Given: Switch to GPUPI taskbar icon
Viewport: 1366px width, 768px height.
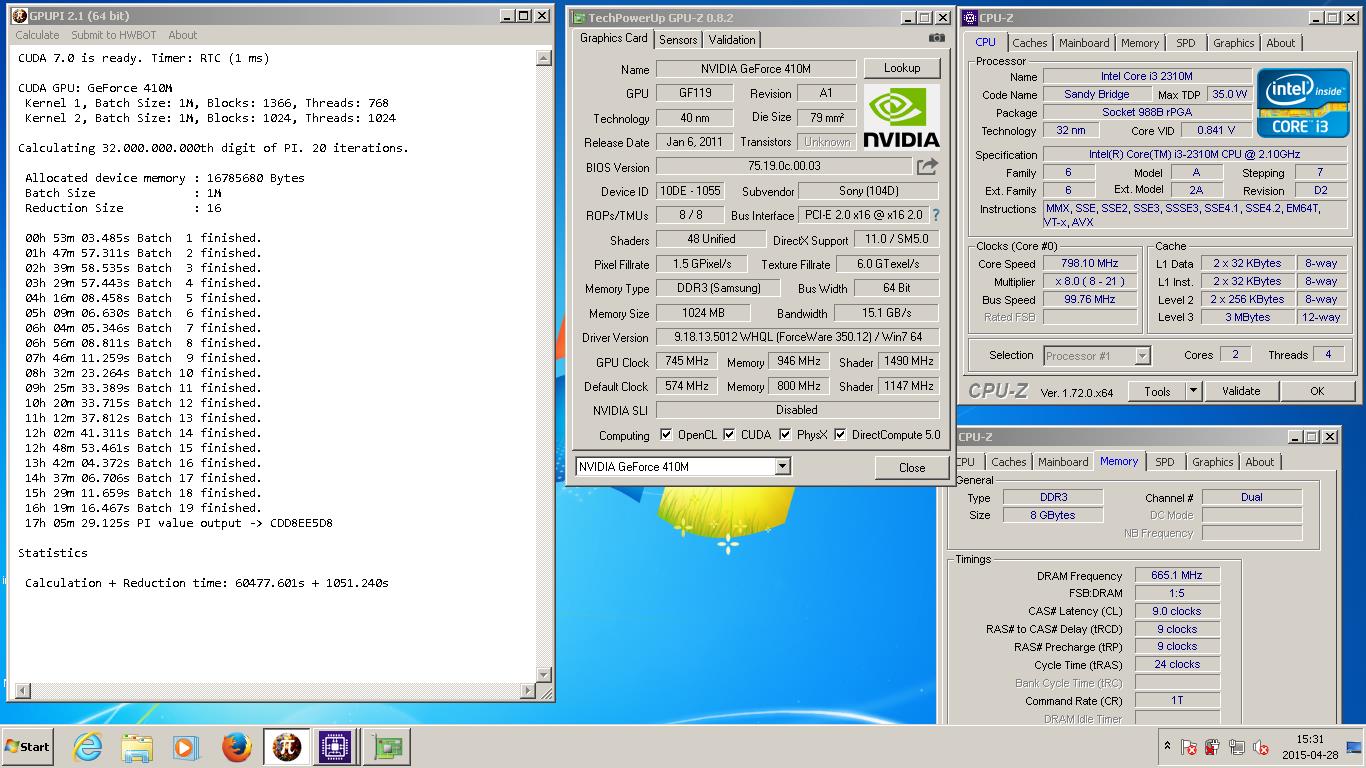Looking at the screenshot, I should 286,746.
